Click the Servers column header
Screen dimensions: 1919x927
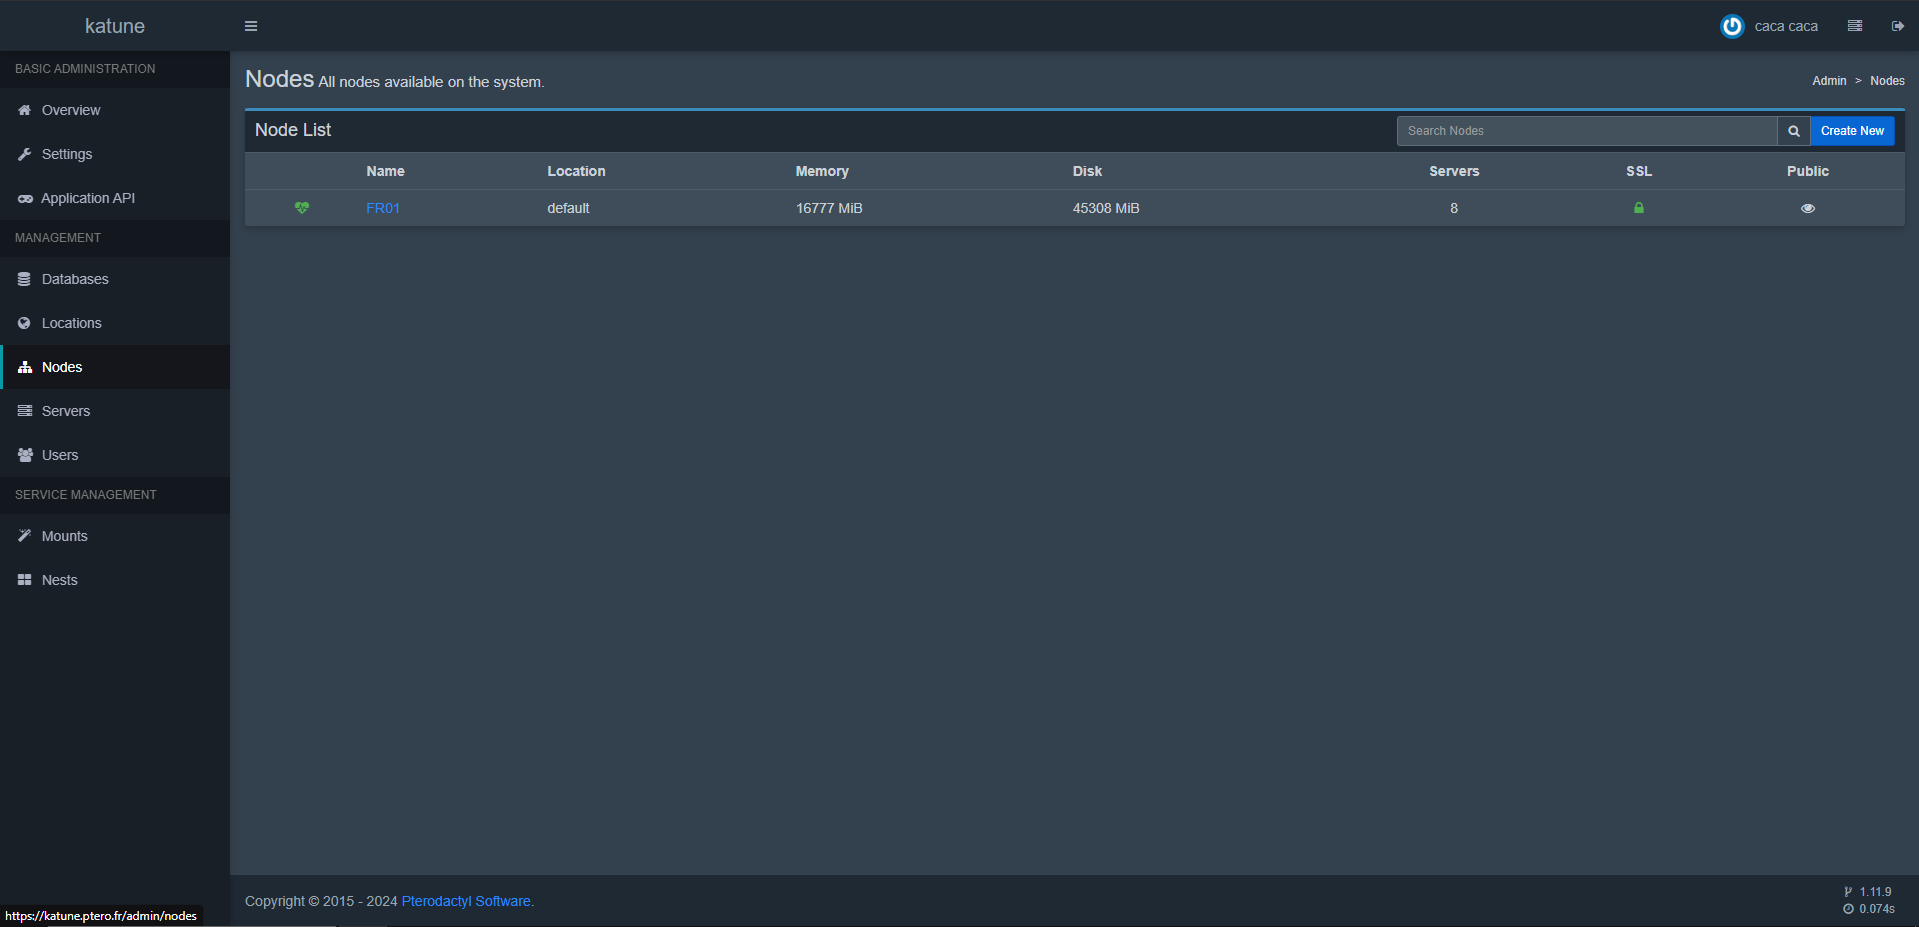(1454, 171)
